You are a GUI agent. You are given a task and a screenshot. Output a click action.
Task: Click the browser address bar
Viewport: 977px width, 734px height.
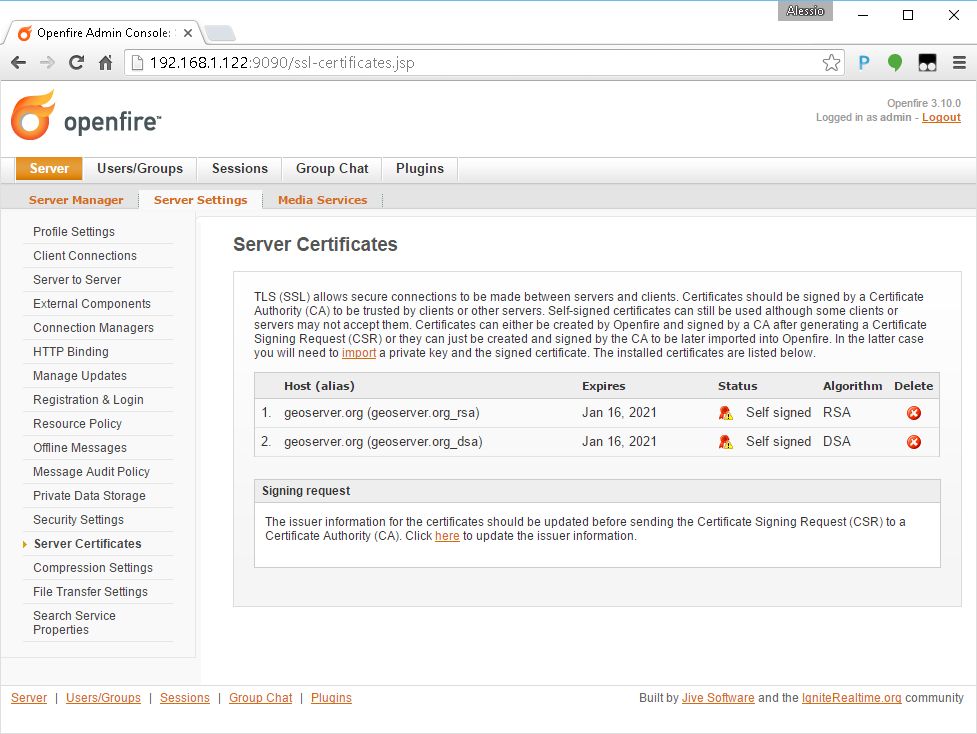coord(480,63)
